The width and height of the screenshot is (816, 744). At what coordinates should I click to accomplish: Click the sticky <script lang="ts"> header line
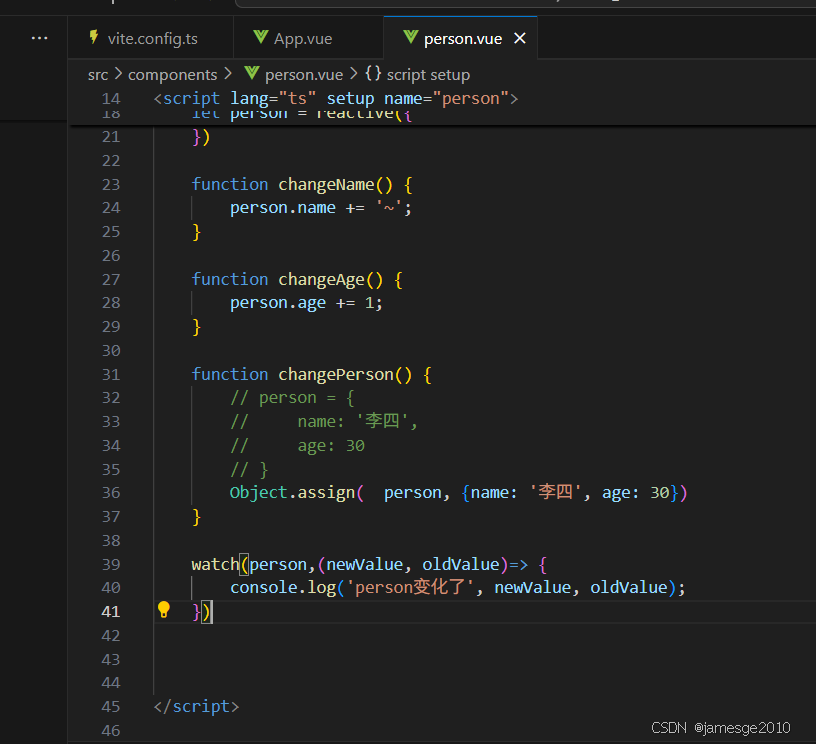coord(336,98)
